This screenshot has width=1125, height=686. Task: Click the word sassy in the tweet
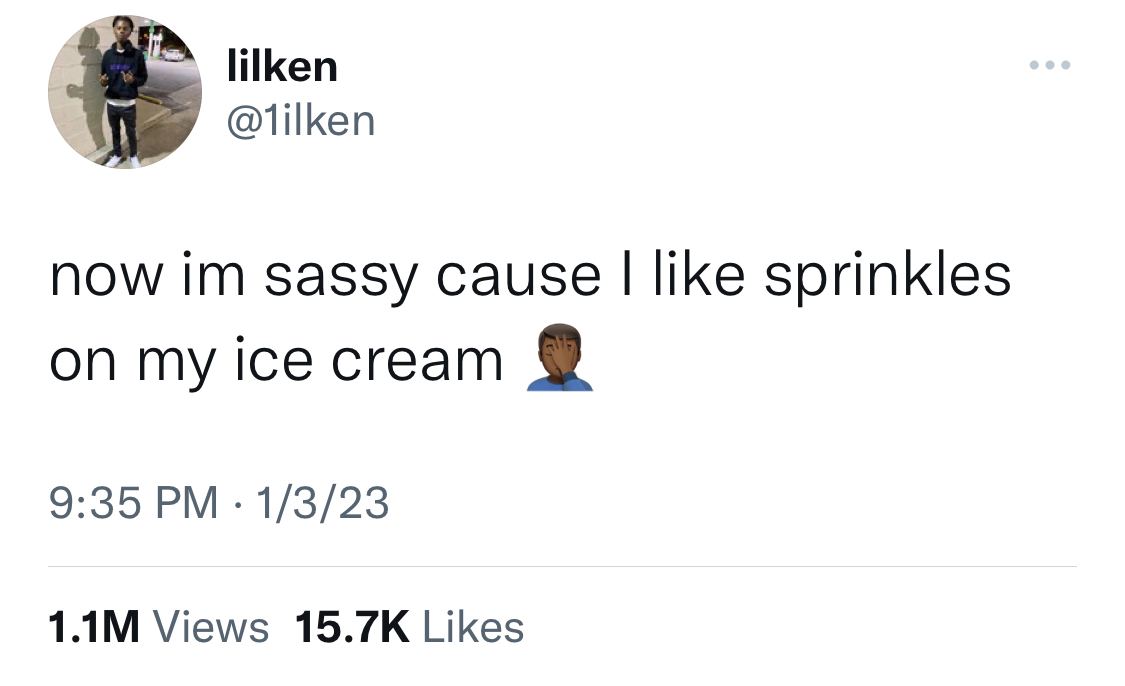tap(341, 278)
